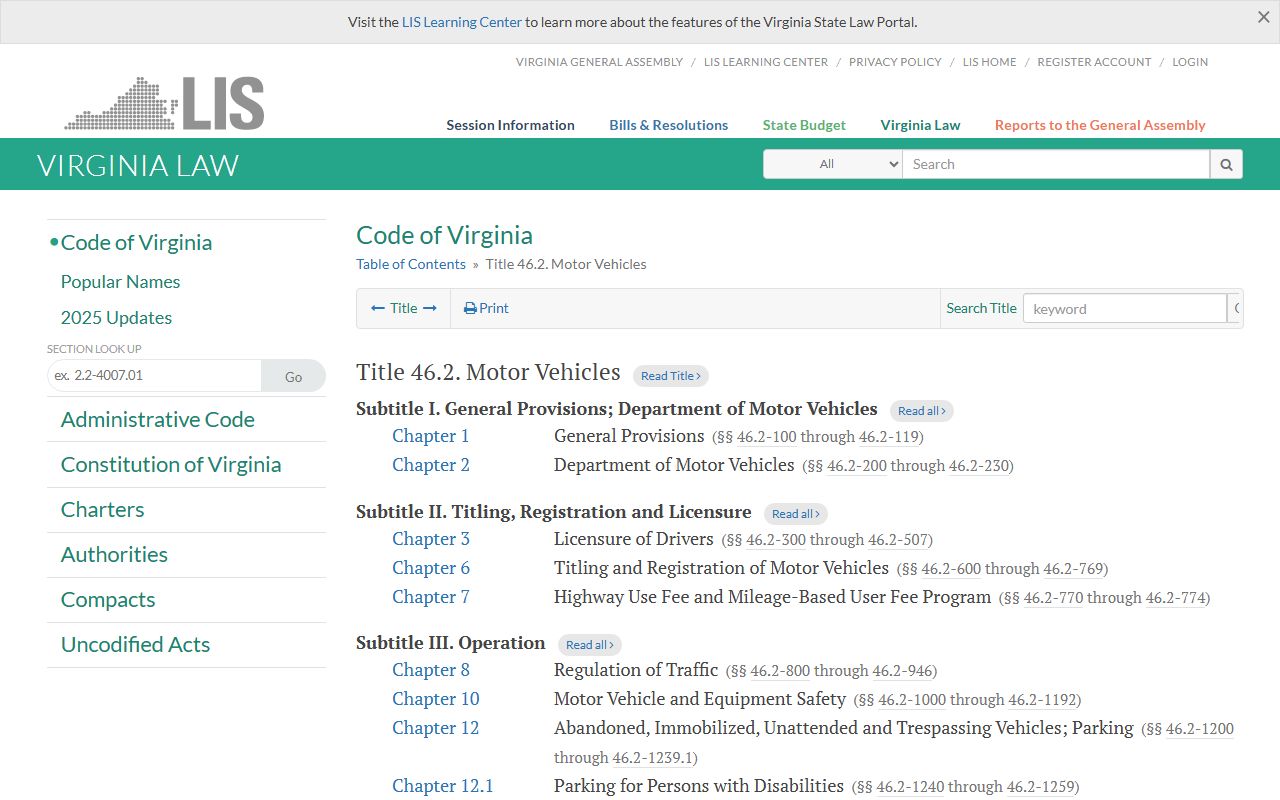1280x800 pixels.
Task: Click the printer icon in the toolbar
Action: tap(470, 308)
